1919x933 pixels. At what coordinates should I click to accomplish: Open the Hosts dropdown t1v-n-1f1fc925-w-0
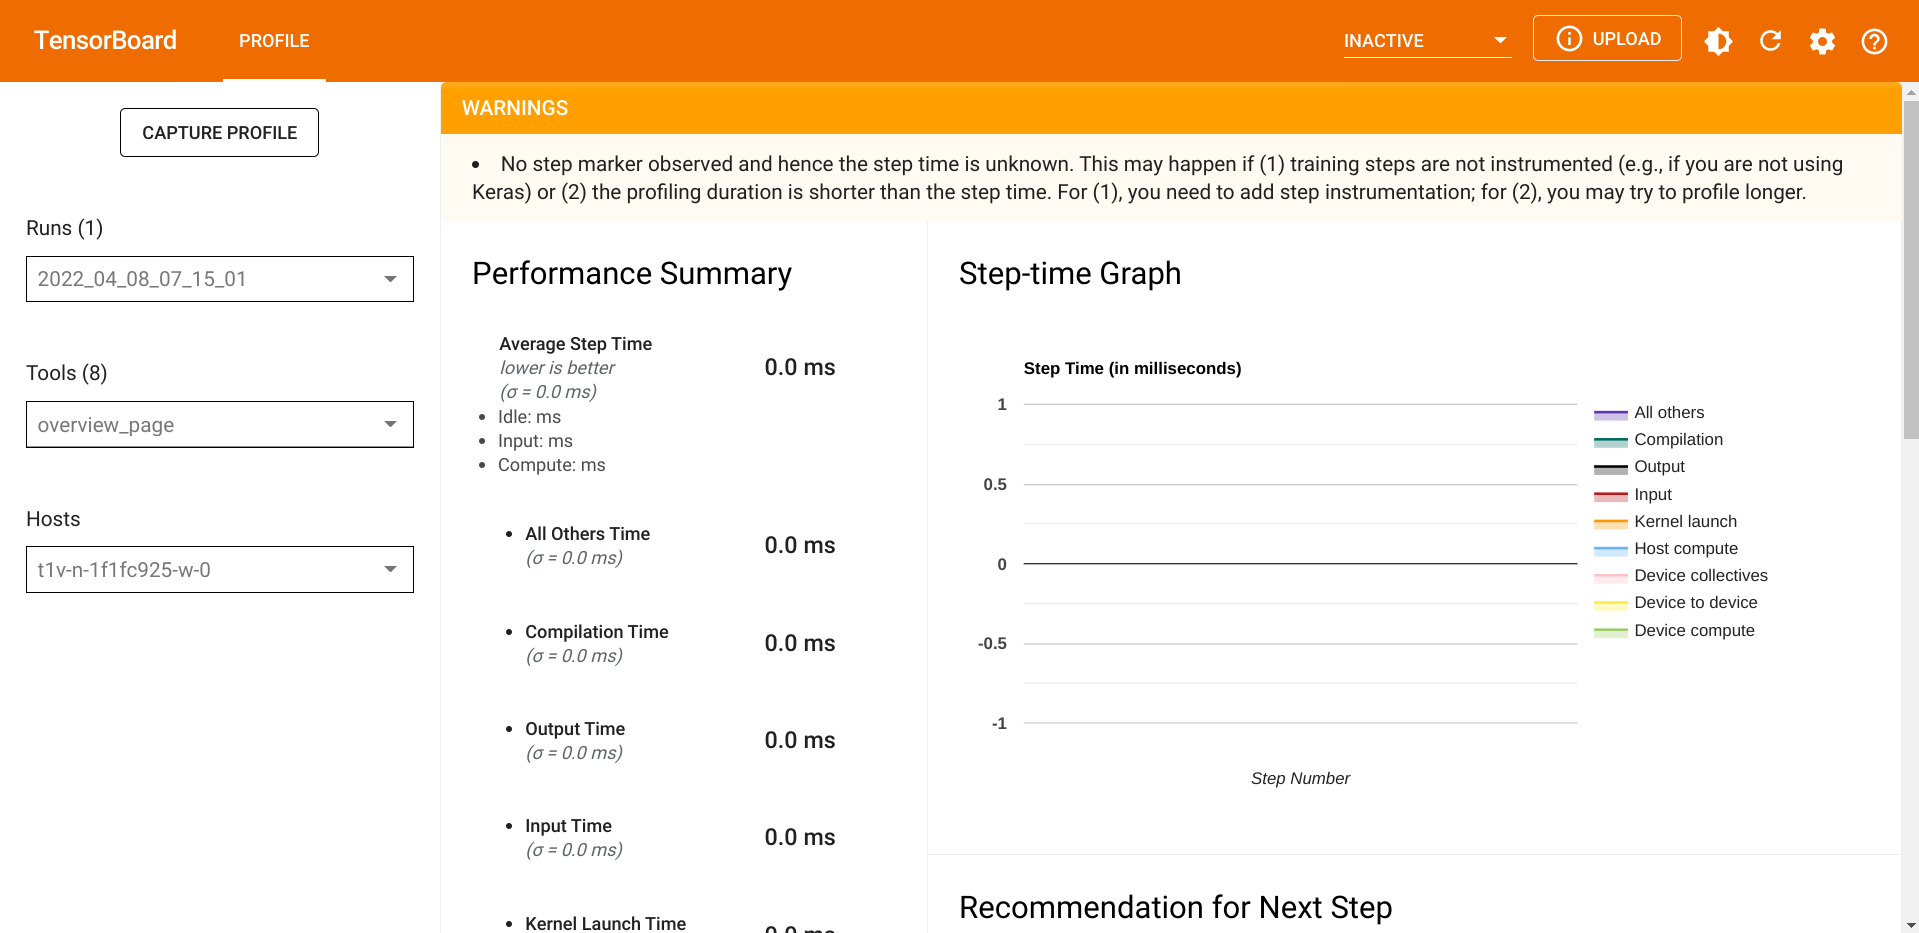[x=219, y=570]
